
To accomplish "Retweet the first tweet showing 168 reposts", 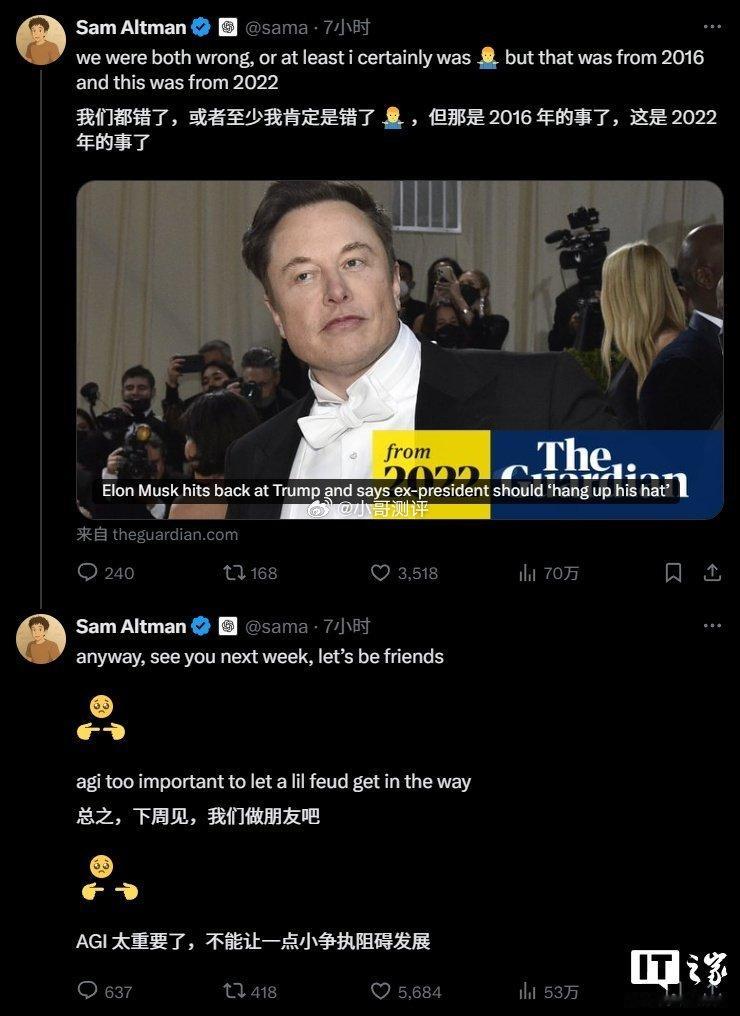I will (250, 573).
